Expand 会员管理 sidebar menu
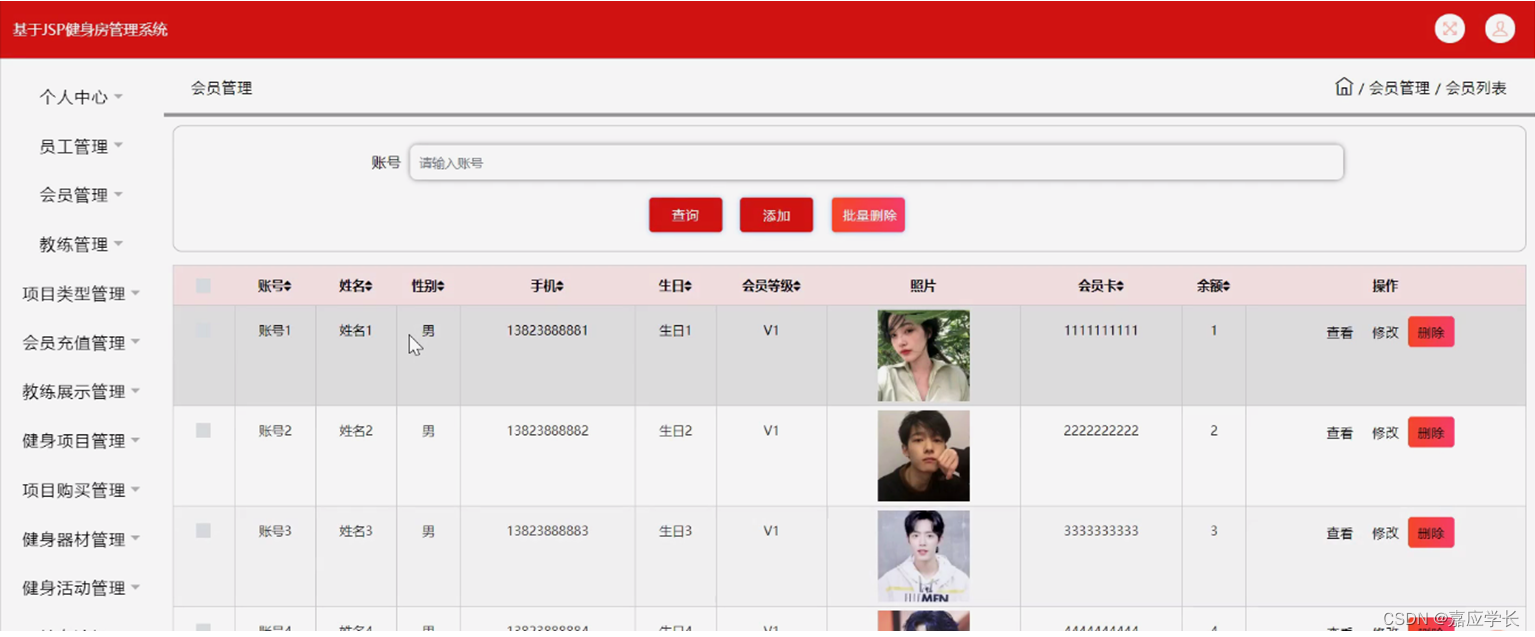 [81, 195]
